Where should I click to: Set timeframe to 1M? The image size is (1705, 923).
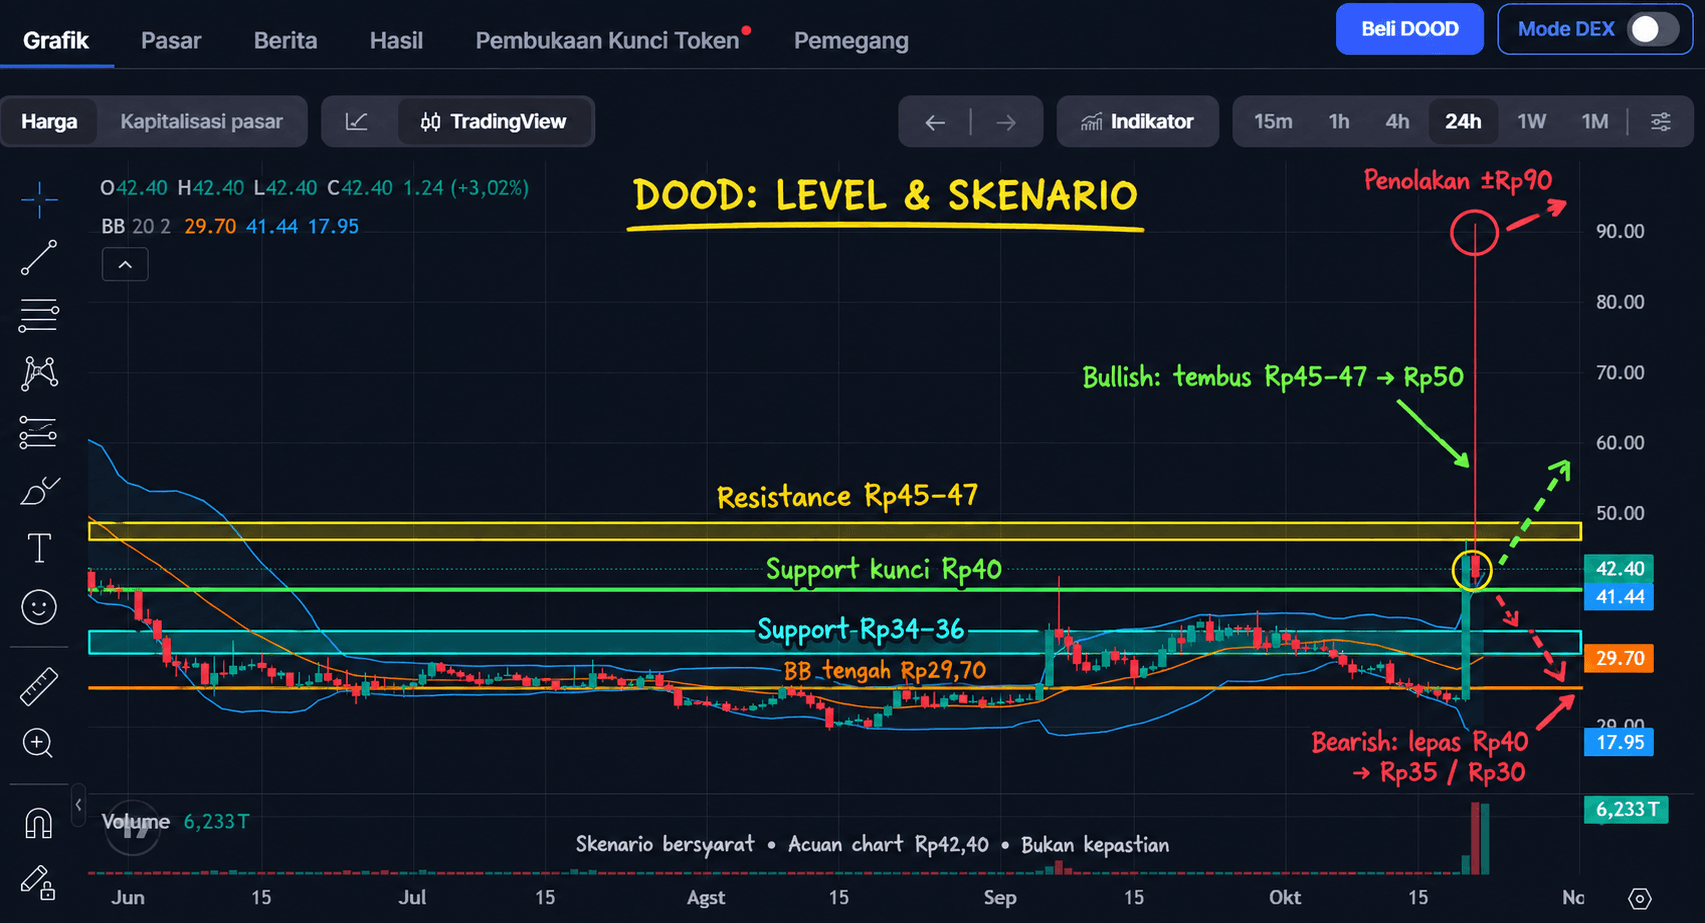1595,122
